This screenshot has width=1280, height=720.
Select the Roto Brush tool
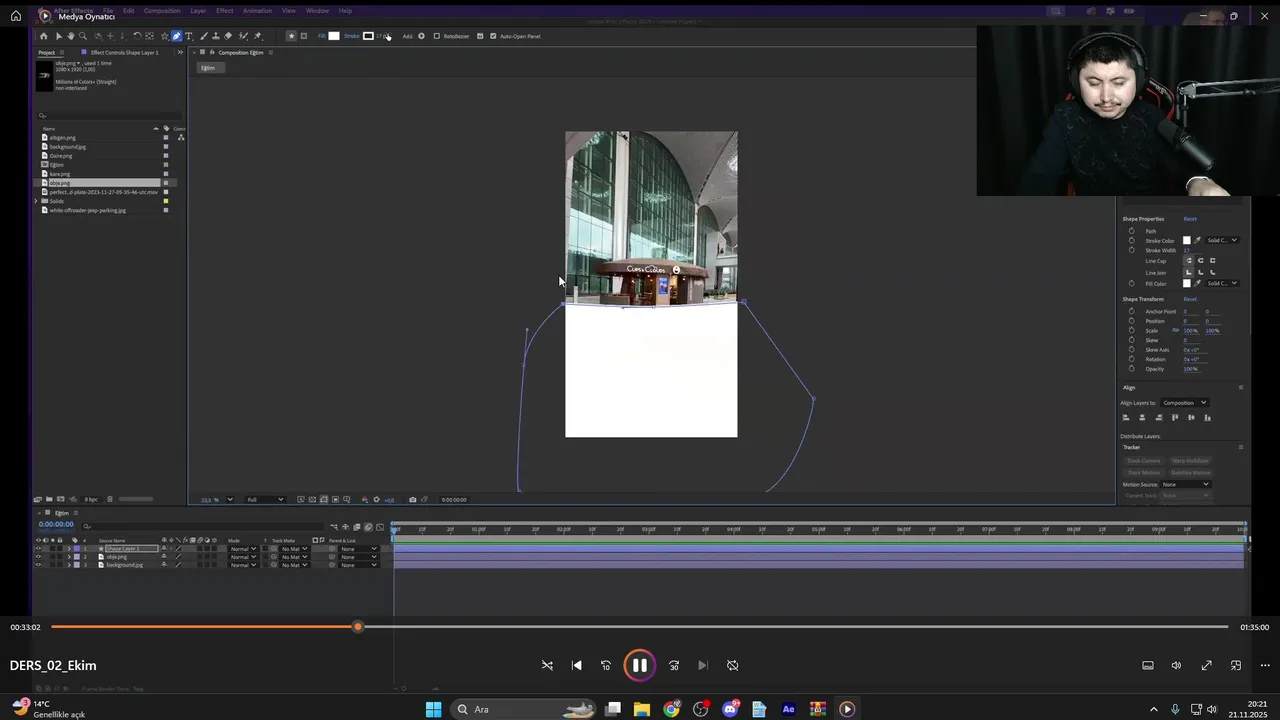coord(243,36)
